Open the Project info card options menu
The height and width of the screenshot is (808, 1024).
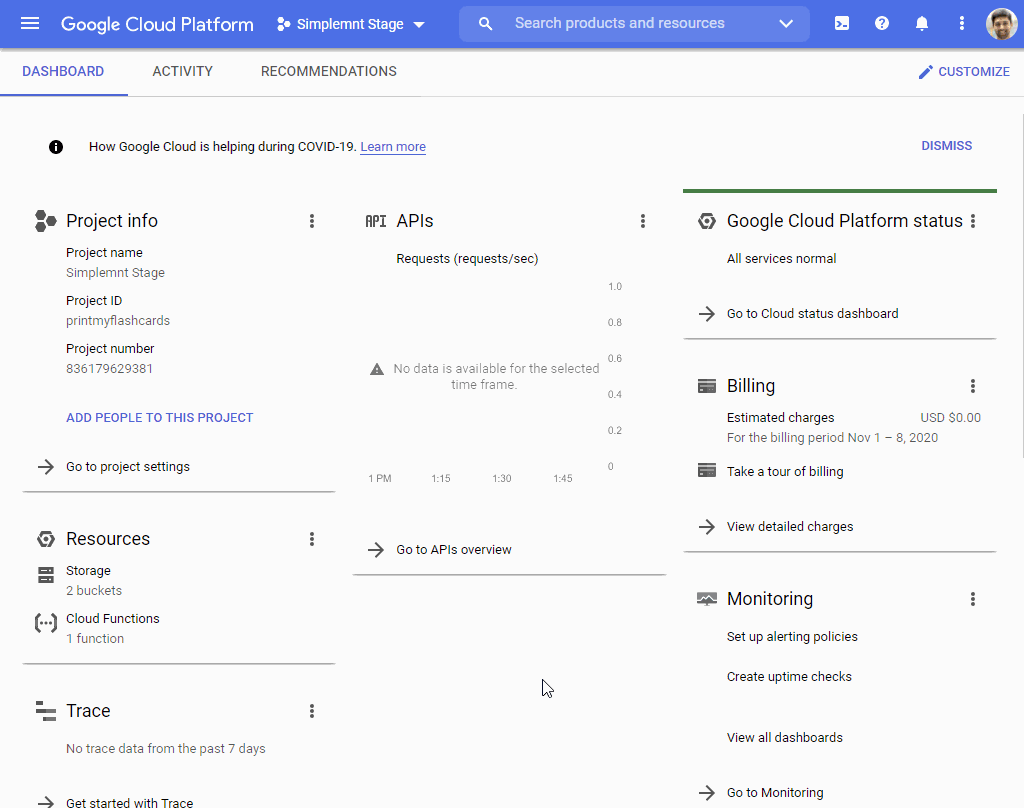312,221
